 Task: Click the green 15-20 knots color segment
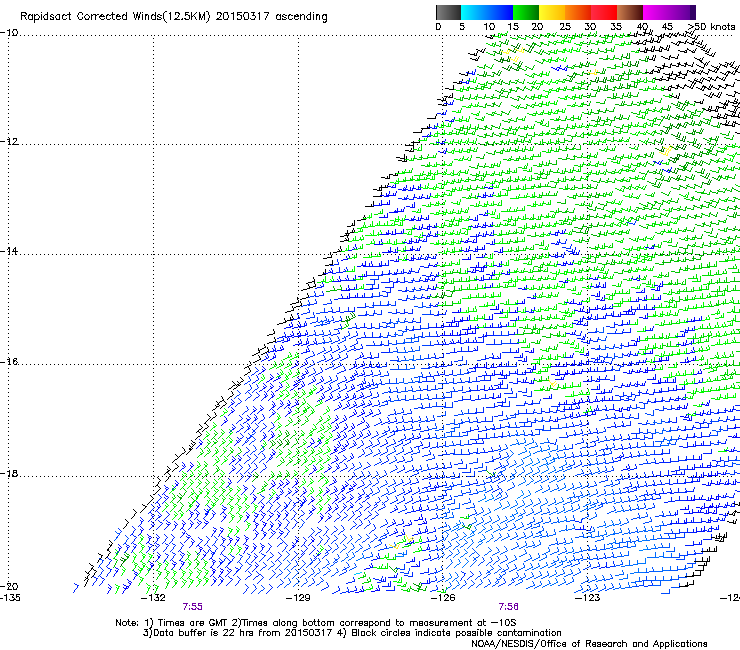tap(526, 12)
